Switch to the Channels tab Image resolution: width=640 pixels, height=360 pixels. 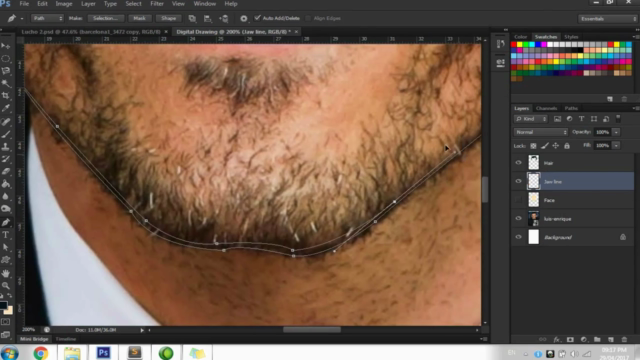546,108
